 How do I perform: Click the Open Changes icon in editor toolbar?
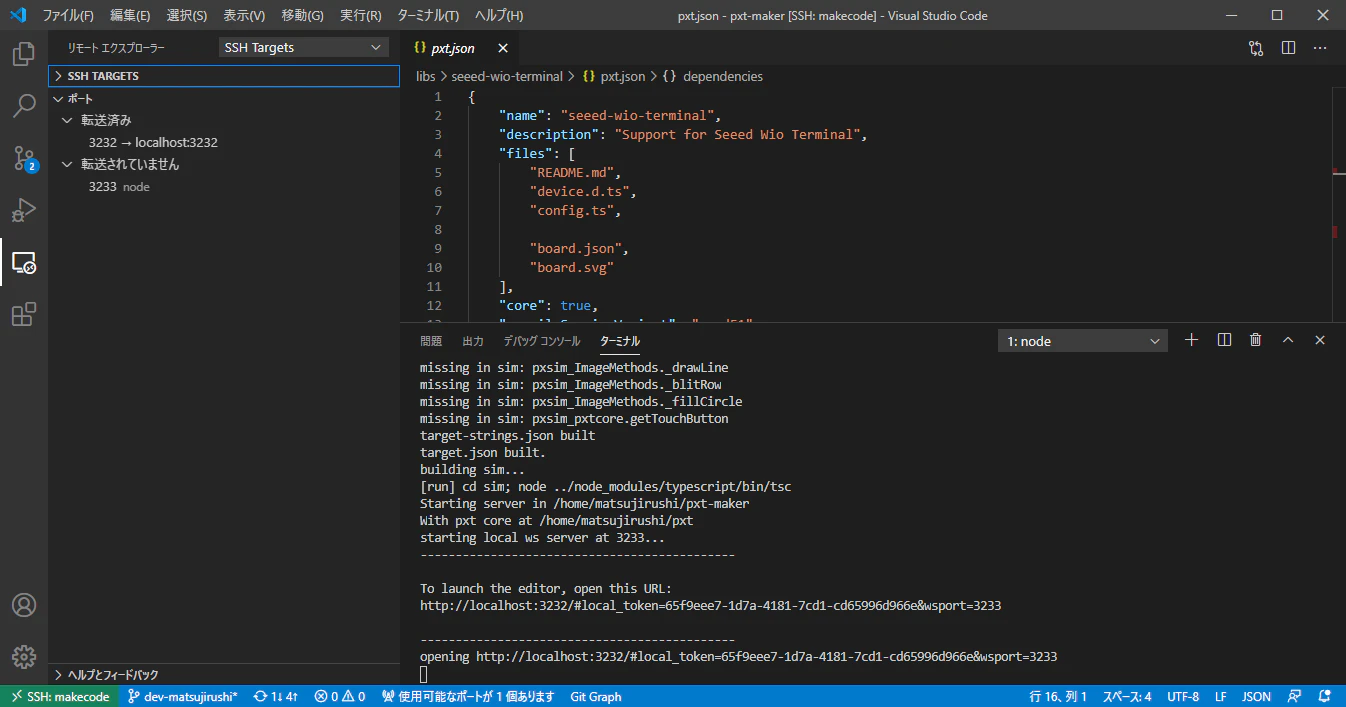pos(1256,48)
